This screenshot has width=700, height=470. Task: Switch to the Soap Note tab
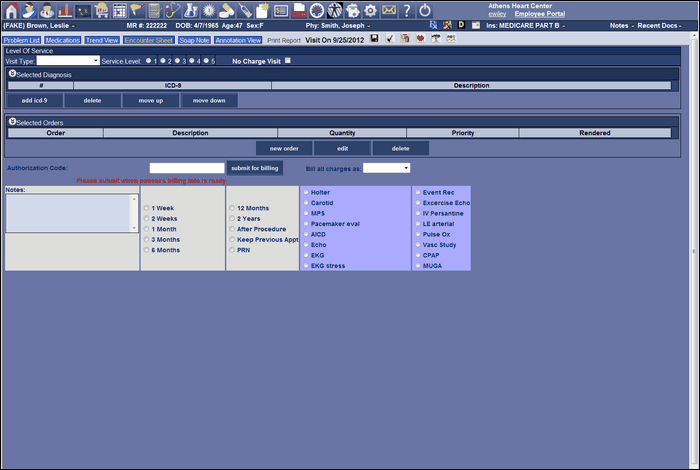[195, 40]
